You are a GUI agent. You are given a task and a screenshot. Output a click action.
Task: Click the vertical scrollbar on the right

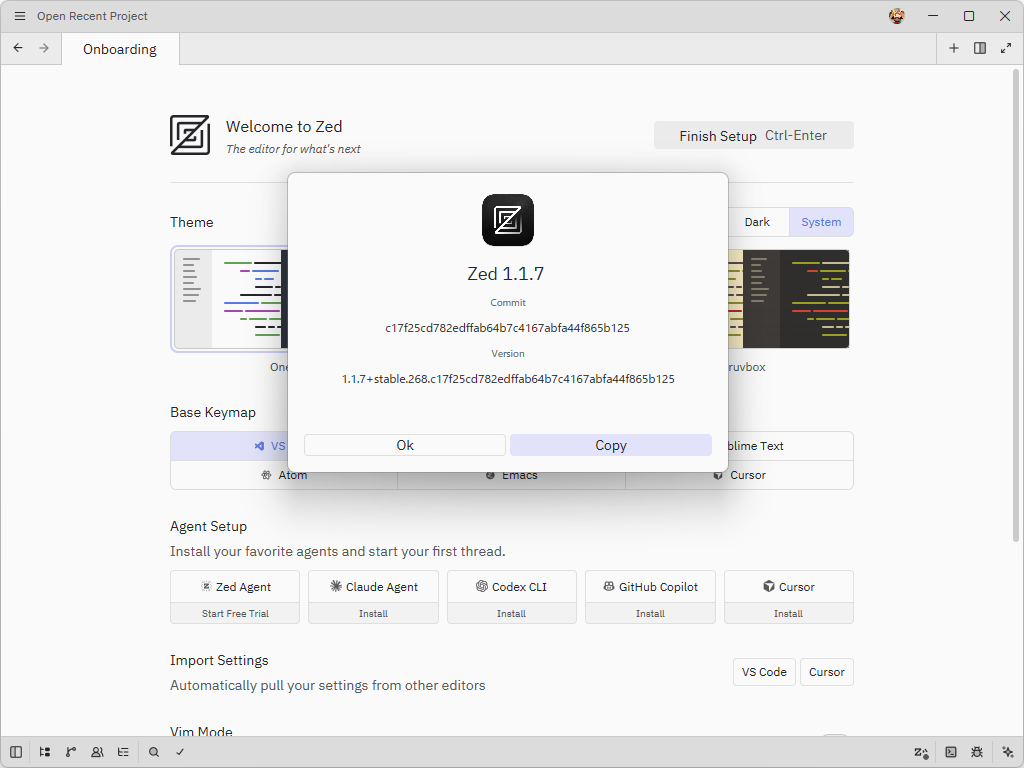click(1016, 306)
